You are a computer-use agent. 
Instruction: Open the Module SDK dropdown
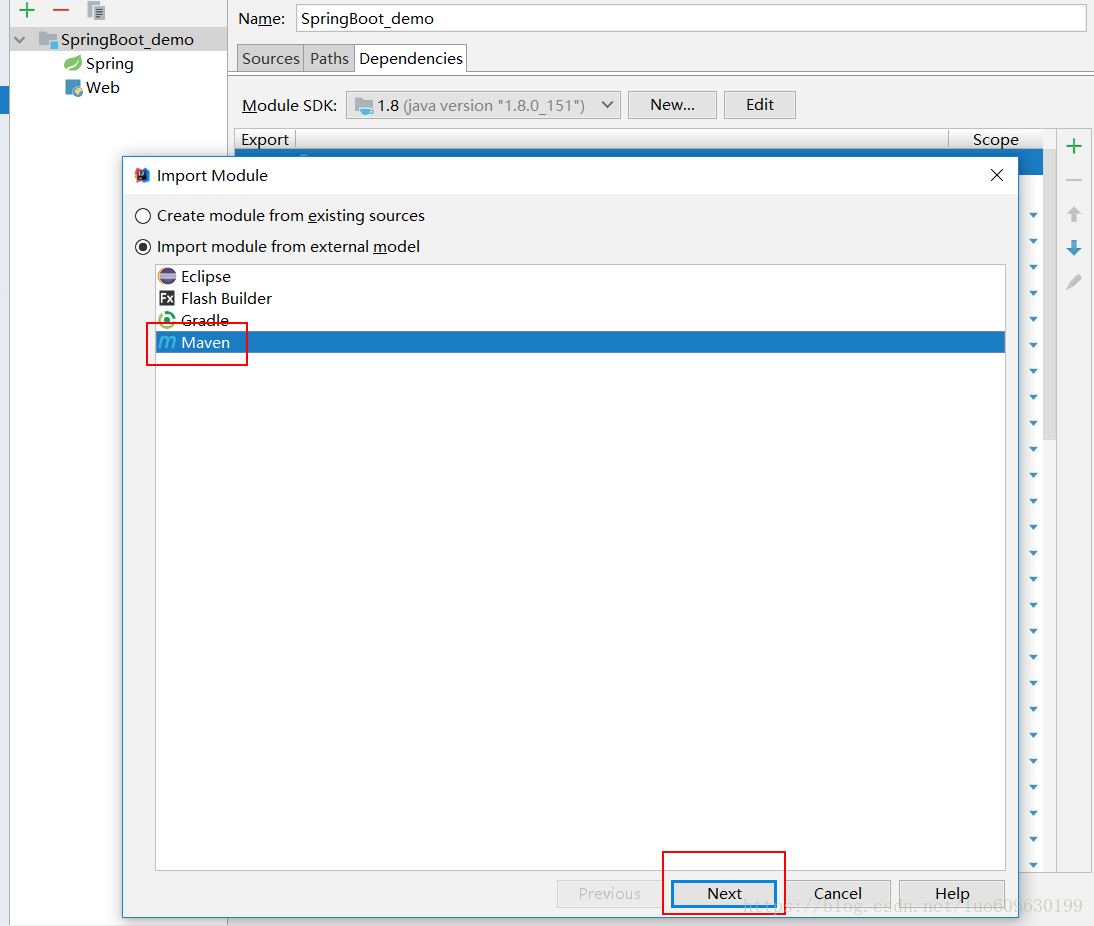click(483, 105)
